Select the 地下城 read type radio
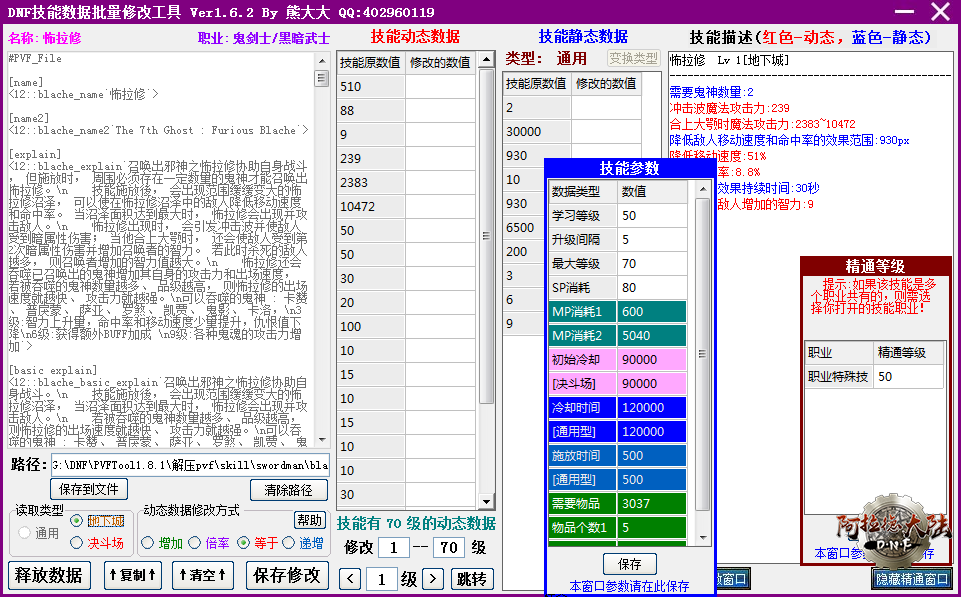Screen dimensions: 961x597 [x=77, y=521]
